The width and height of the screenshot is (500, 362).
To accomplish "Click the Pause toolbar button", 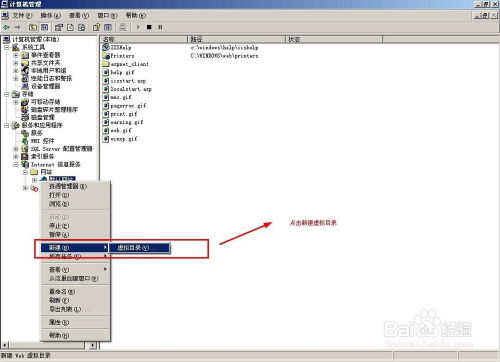I will point(160,27).
